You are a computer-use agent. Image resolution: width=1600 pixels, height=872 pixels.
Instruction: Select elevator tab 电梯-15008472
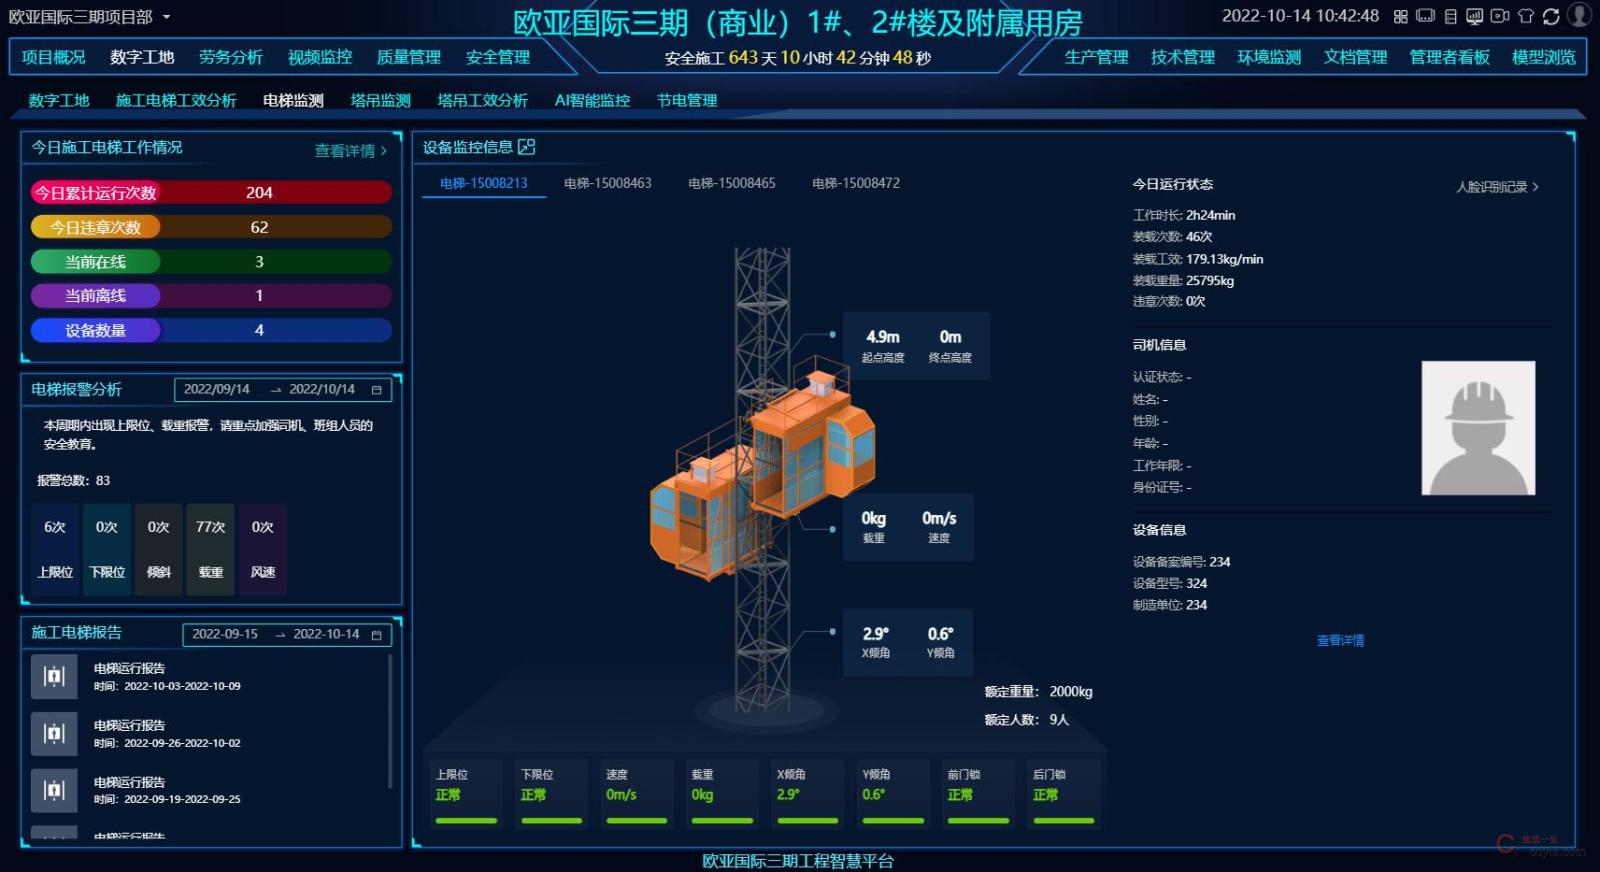coord(856,183)
